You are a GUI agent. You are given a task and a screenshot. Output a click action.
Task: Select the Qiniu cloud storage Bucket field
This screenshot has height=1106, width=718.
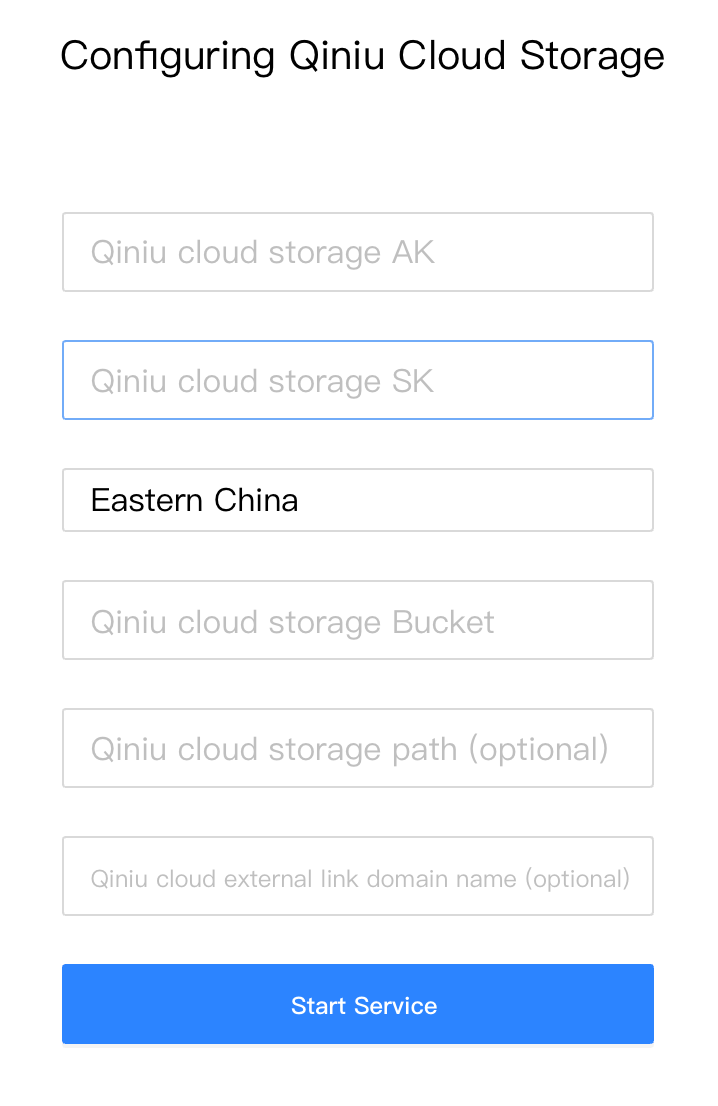(x=357, y=620)
